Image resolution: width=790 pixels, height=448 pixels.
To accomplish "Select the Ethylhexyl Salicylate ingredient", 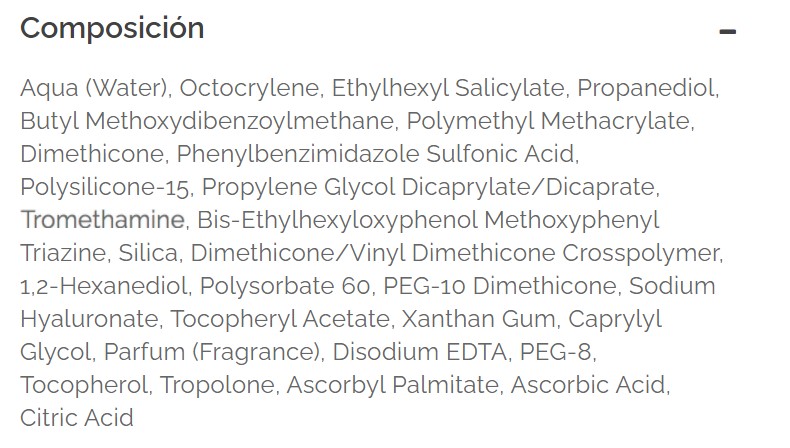I will (448, 88).
